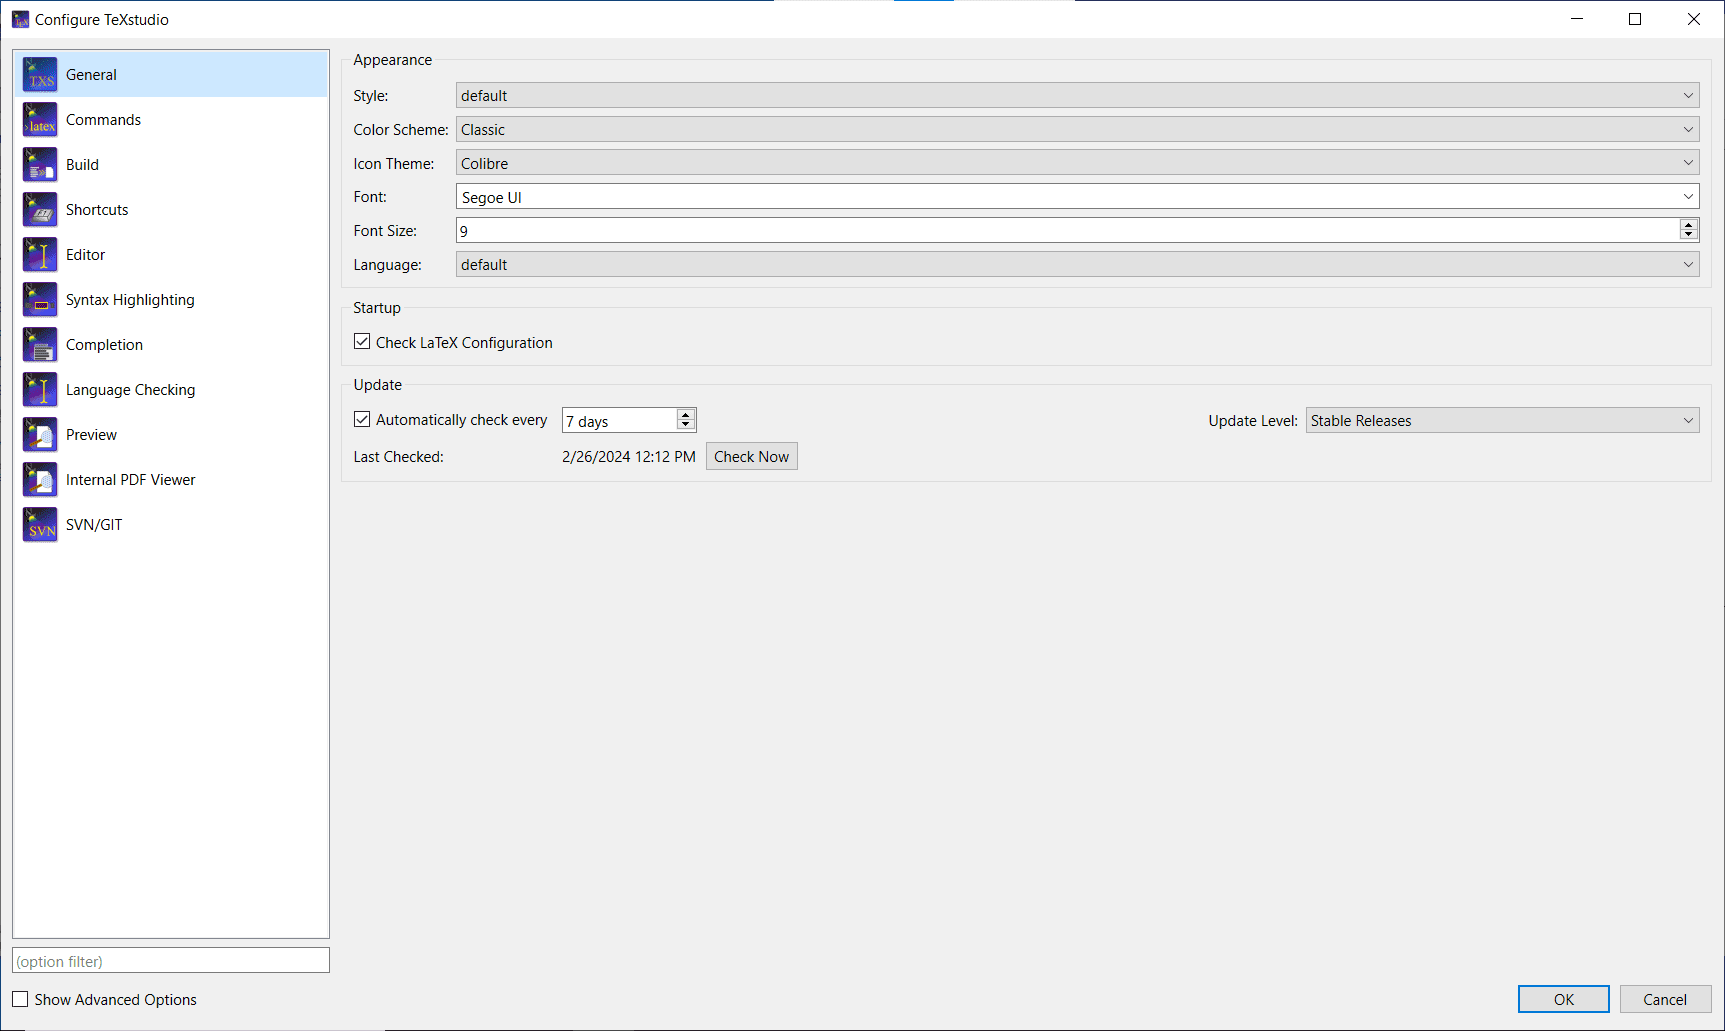Image resolution: width=1725 pixels, height=1031 pixels.
Task: Click the Shortcuts keyboard icon
Action: [40, 210]
